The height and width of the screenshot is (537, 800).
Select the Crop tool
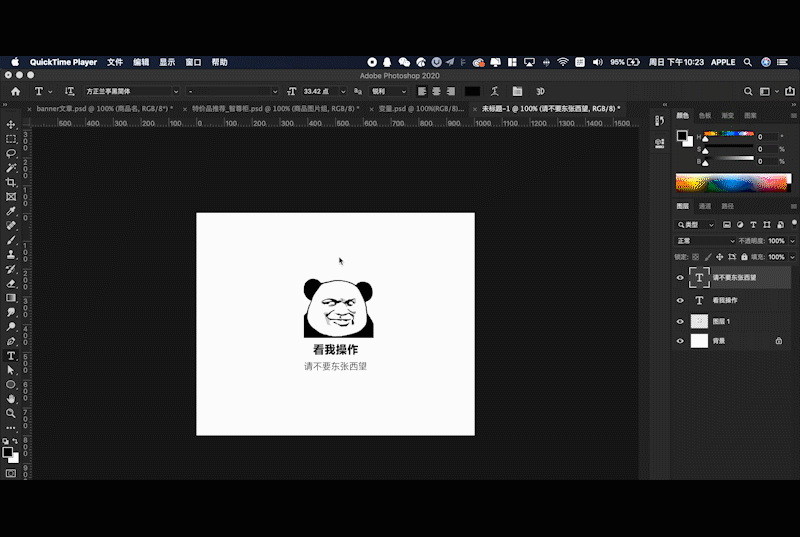(11, 182)
